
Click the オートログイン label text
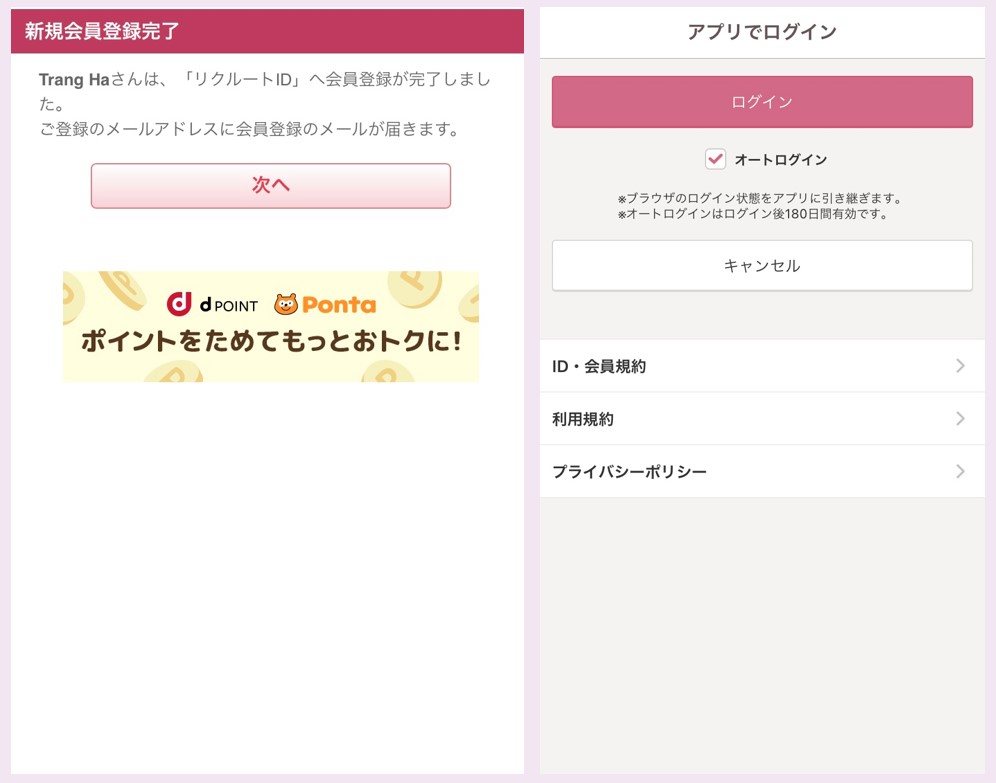coord(781,159)
